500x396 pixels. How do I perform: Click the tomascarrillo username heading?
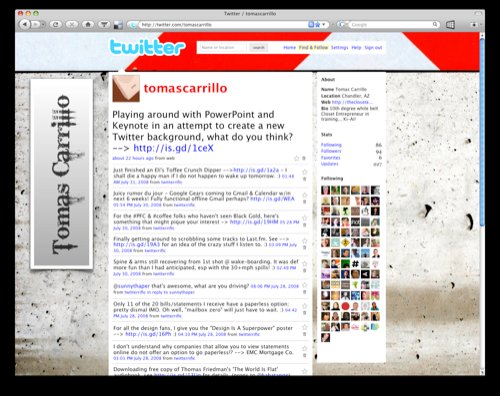pos(185,88)
